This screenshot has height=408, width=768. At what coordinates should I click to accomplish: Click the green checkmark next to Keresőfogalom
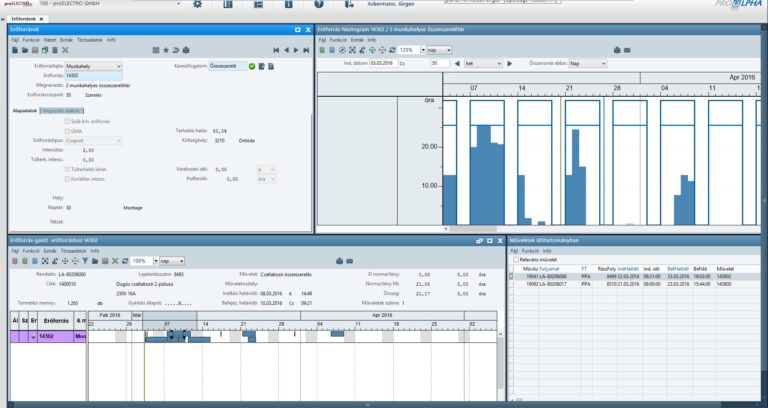251,66
